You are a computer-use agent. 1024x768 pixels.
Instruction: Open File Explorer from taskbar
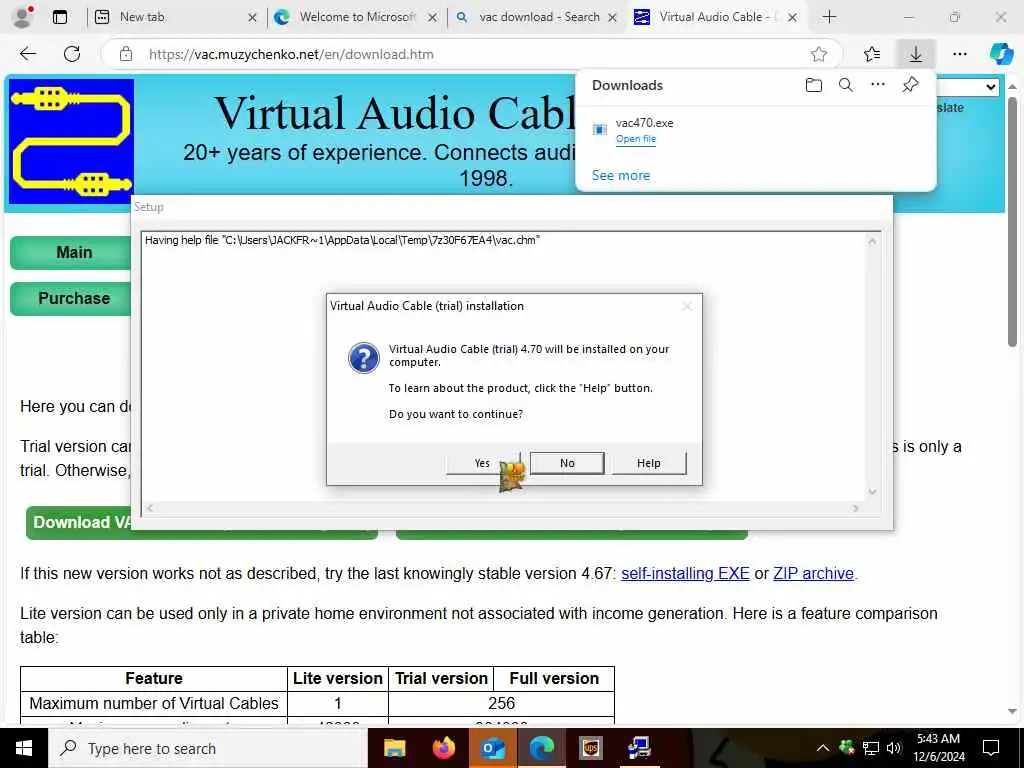394,748
